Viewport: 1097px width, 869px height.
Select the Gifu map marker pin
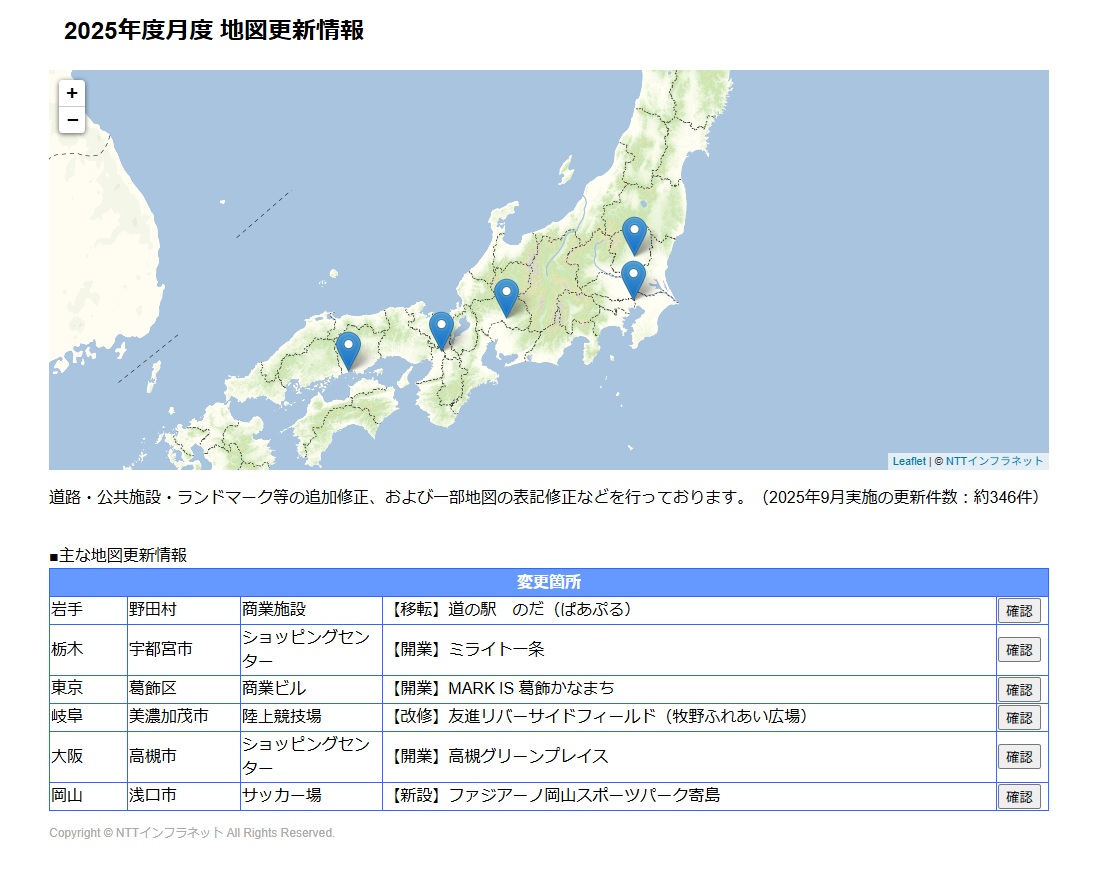pyautogui.click(x=507, y=298)
